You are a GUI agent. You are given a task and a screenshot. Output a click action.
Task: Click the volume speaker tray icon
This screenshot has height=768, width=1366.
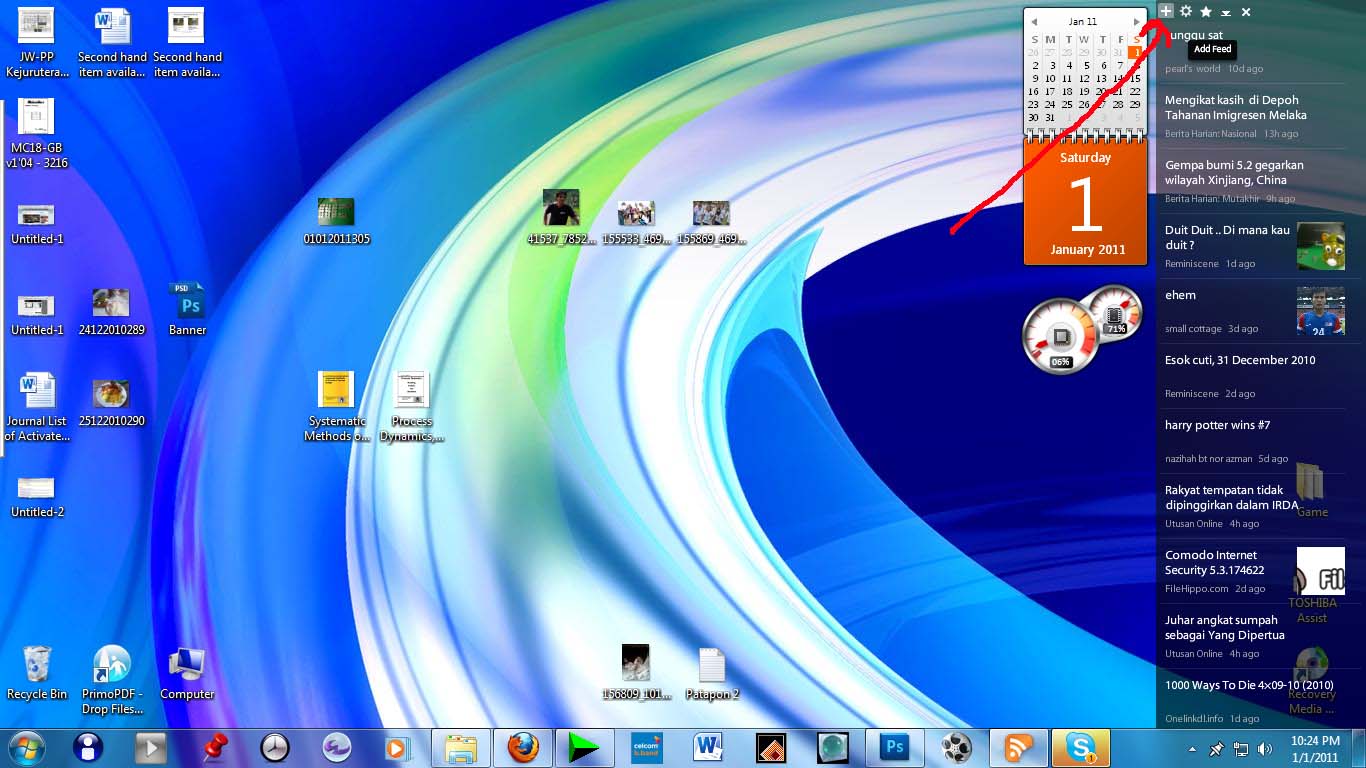point(1265,748)
